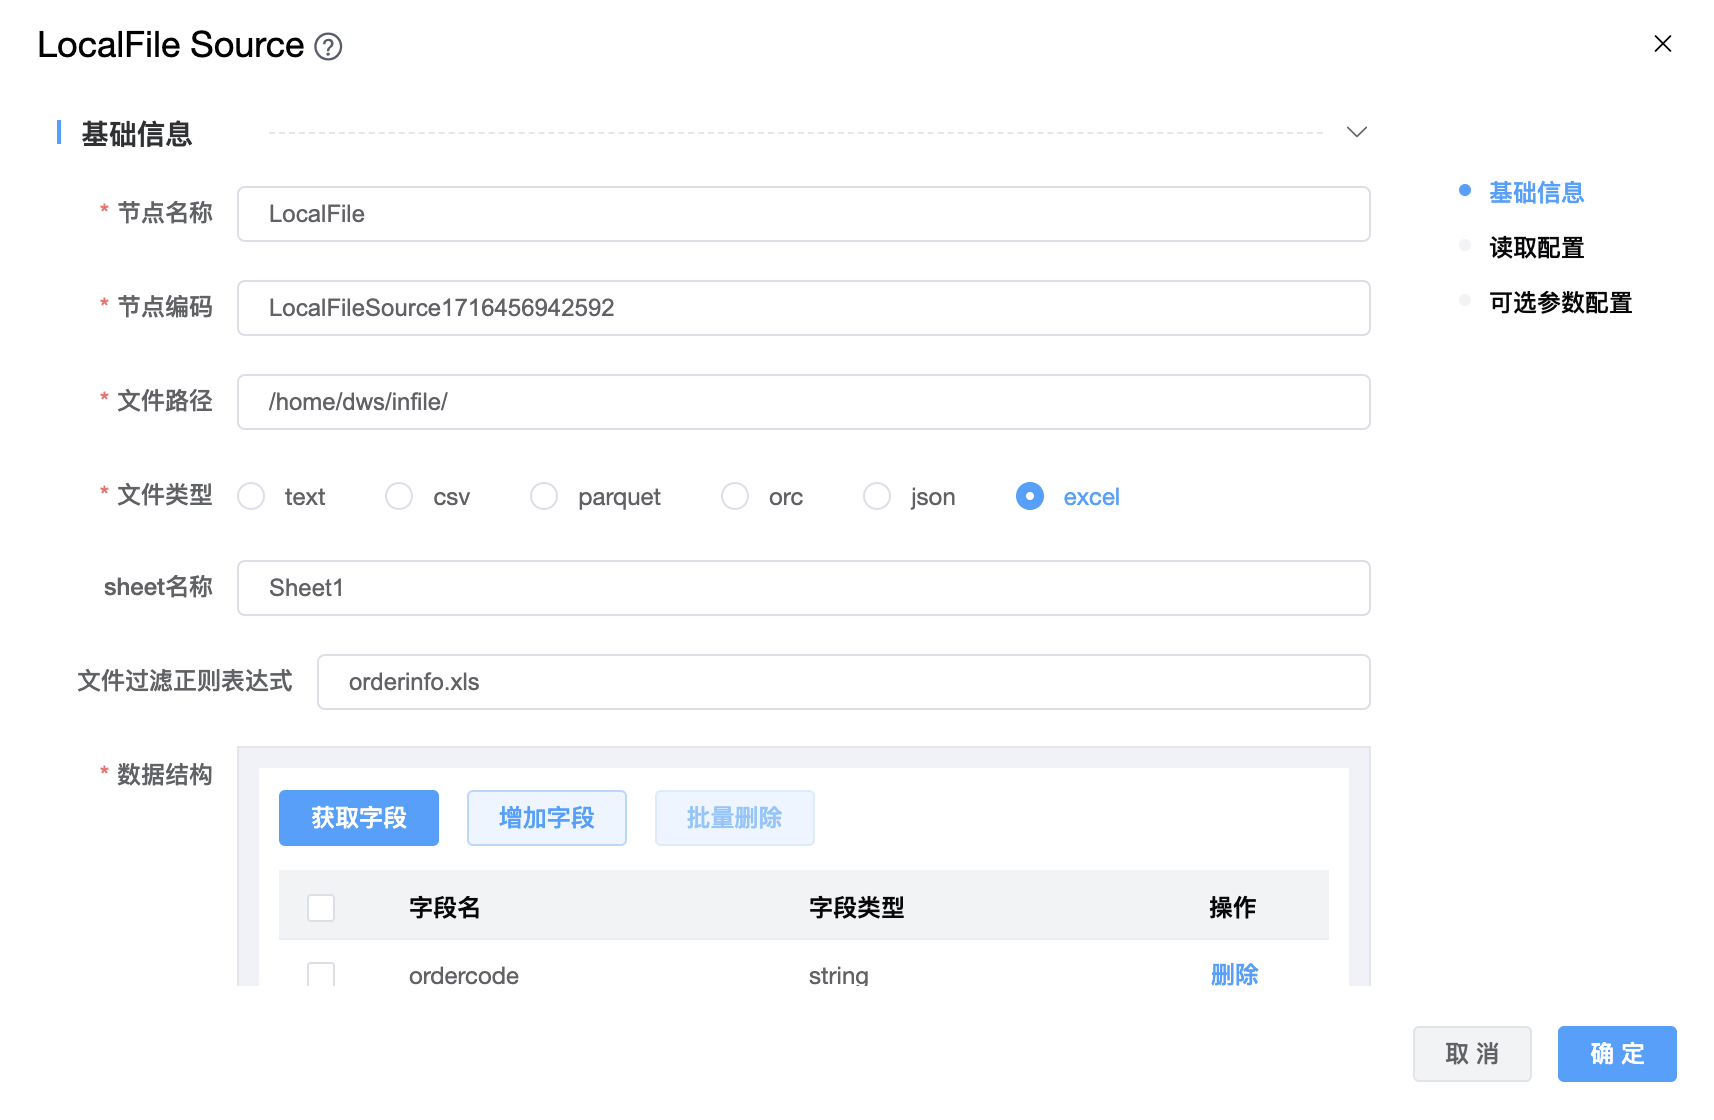Pick the orc file type option
1714x1120 pixels.
735,497
